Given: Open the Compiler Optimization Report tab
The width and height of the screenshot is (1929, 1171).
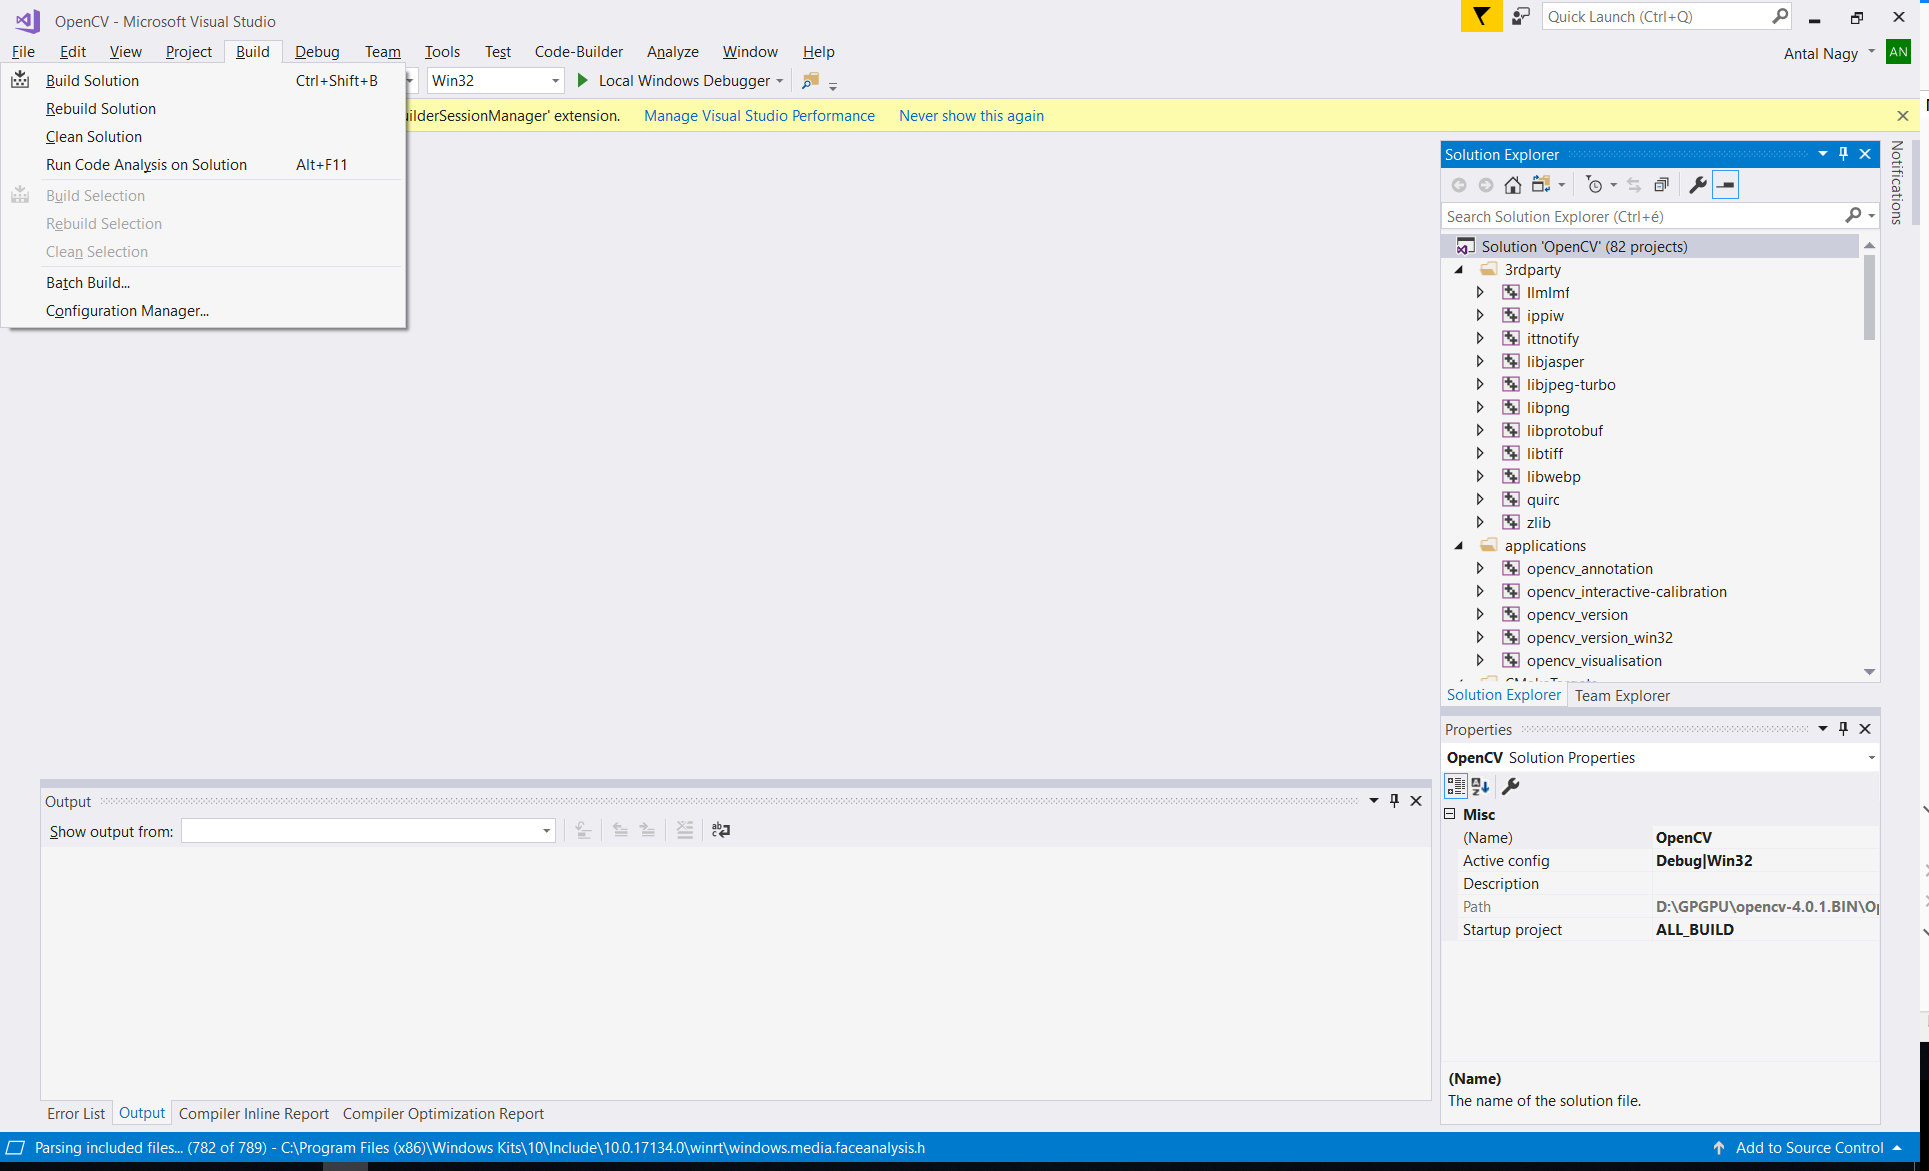Looking at the screenshot, I should click(443, 1113).
